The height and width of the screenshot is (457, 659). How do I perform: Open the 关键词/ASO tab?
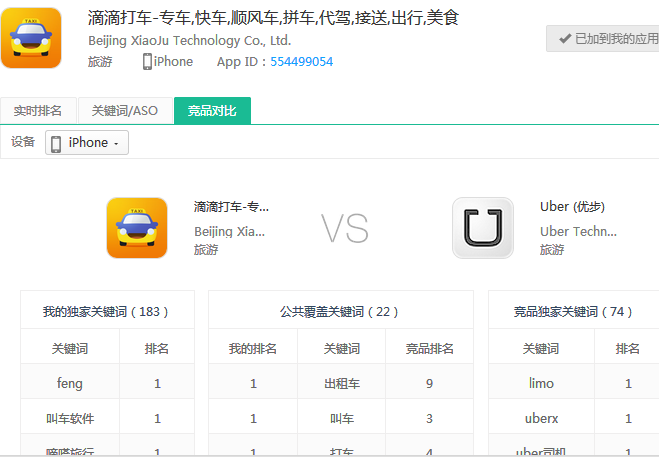125,111
